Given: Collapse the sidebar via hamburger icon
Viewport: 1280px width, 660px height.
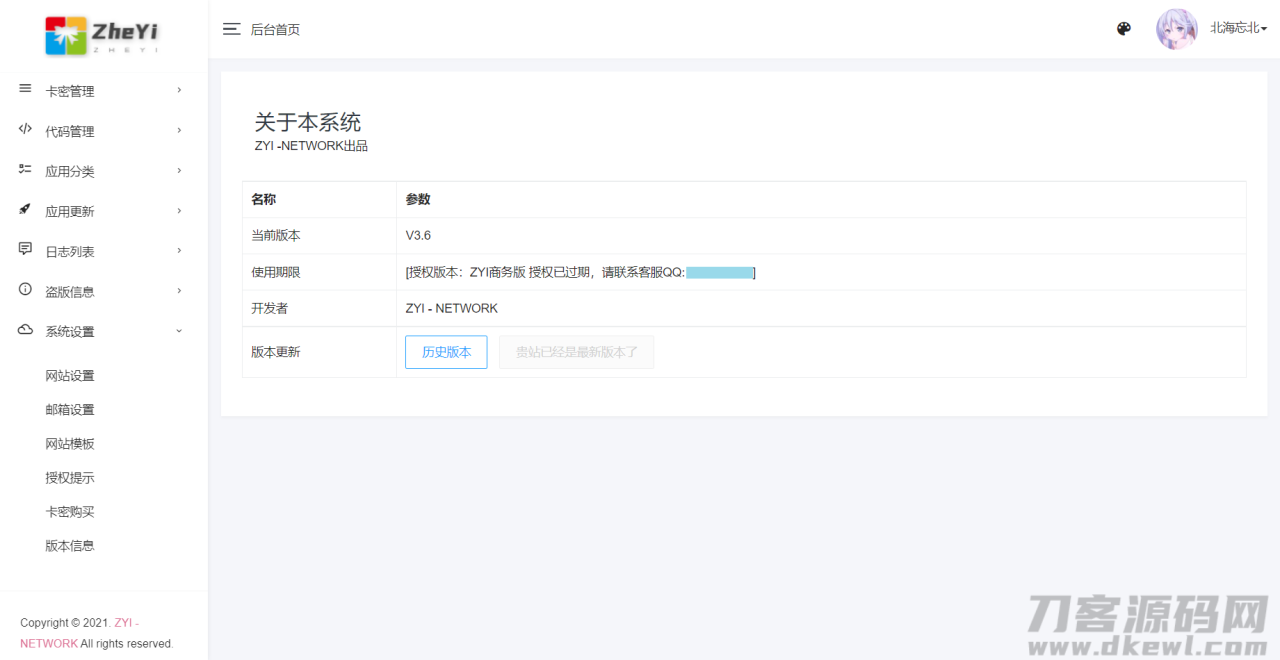Looking at the screenshot, I should click(x=231, y=29).
